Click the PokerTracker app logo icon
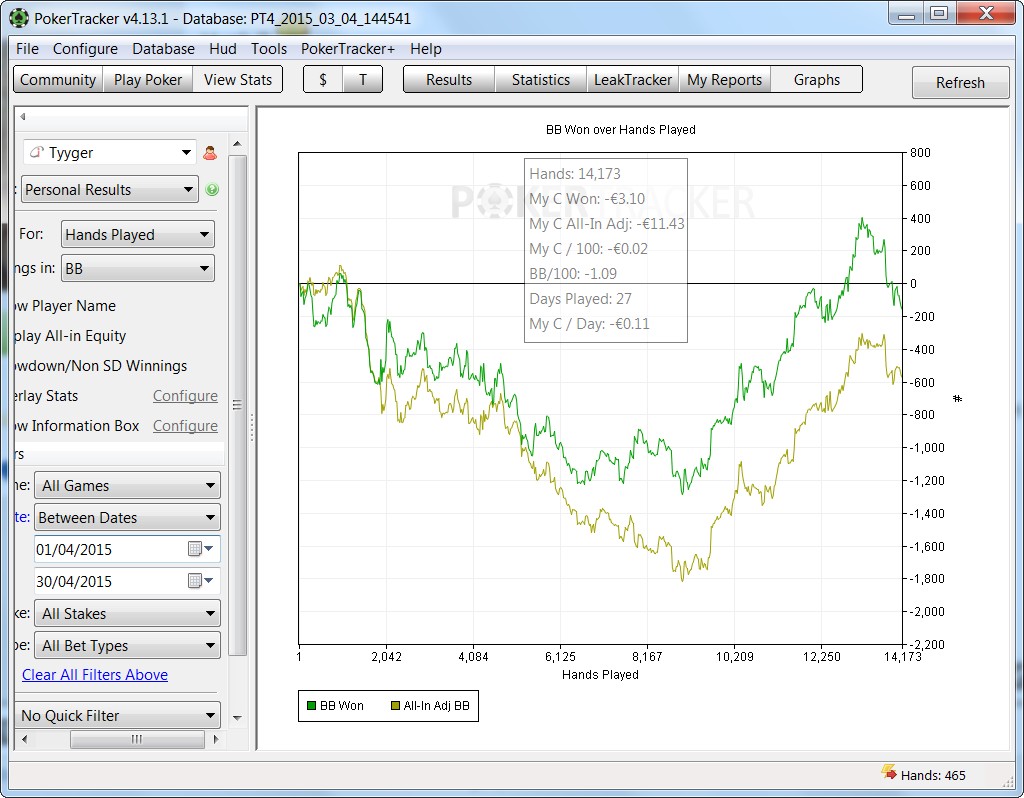Screen dimensions: 1024x798 (19, 18)
